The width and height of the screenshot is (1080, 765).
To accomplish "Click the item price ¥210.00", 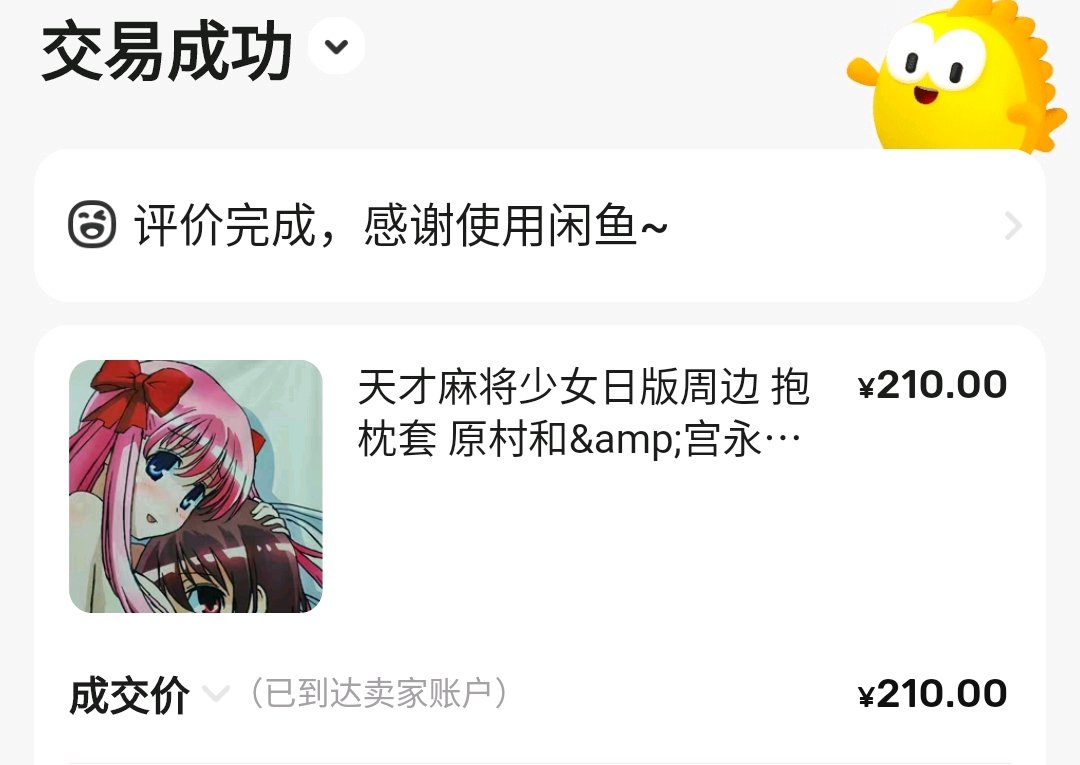I will click(x=933, y=385).
